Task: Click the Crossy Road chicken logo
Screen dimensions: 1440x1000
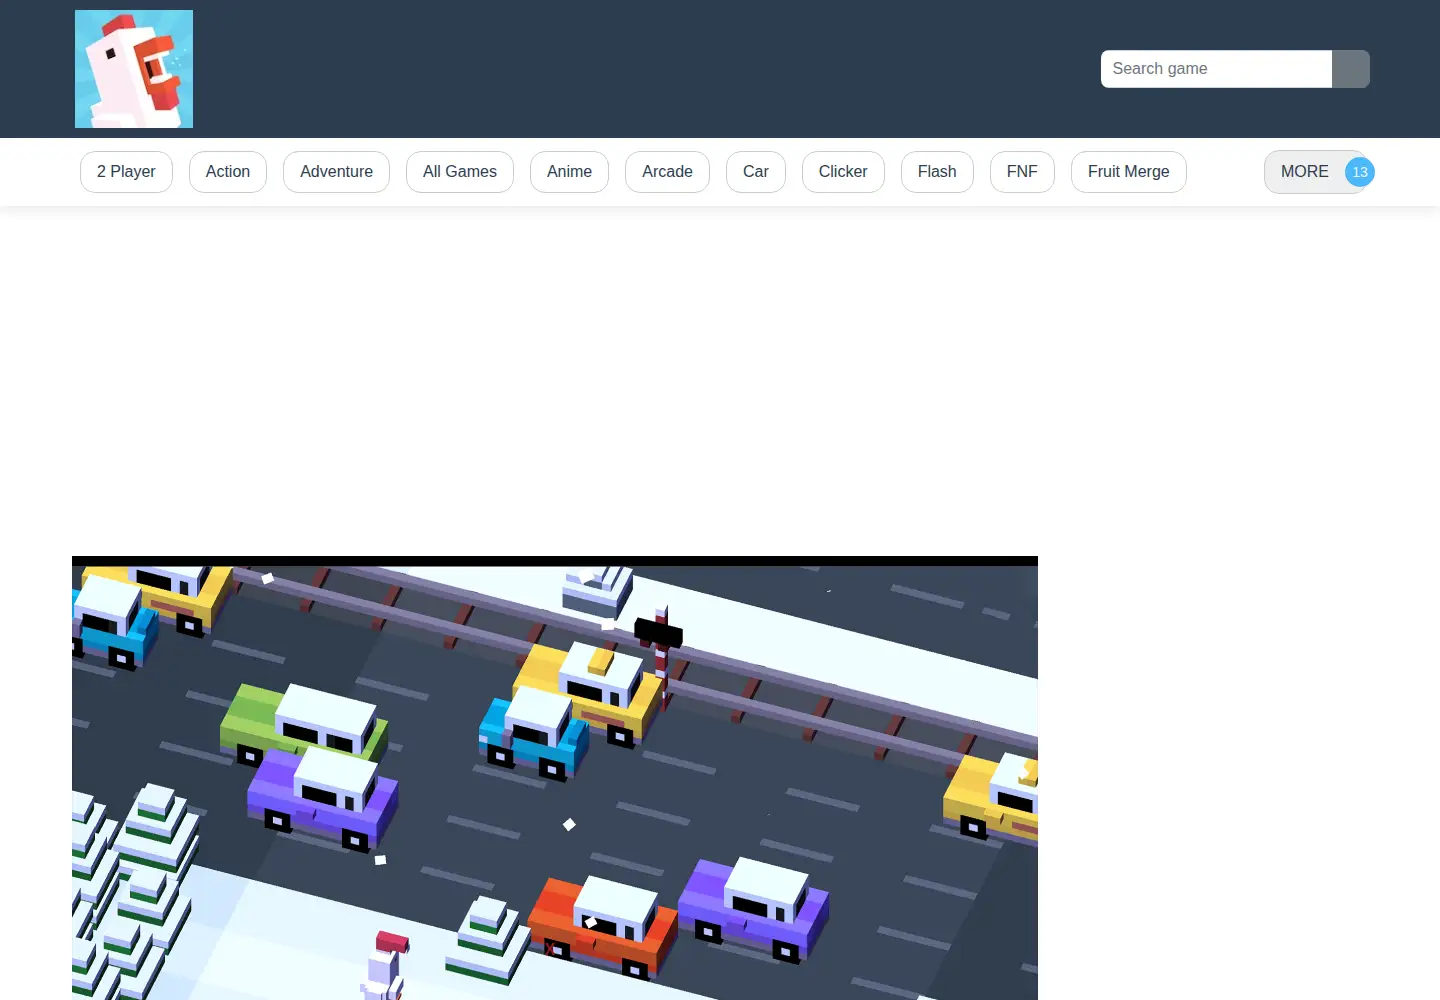Action: tap(134, 69)
